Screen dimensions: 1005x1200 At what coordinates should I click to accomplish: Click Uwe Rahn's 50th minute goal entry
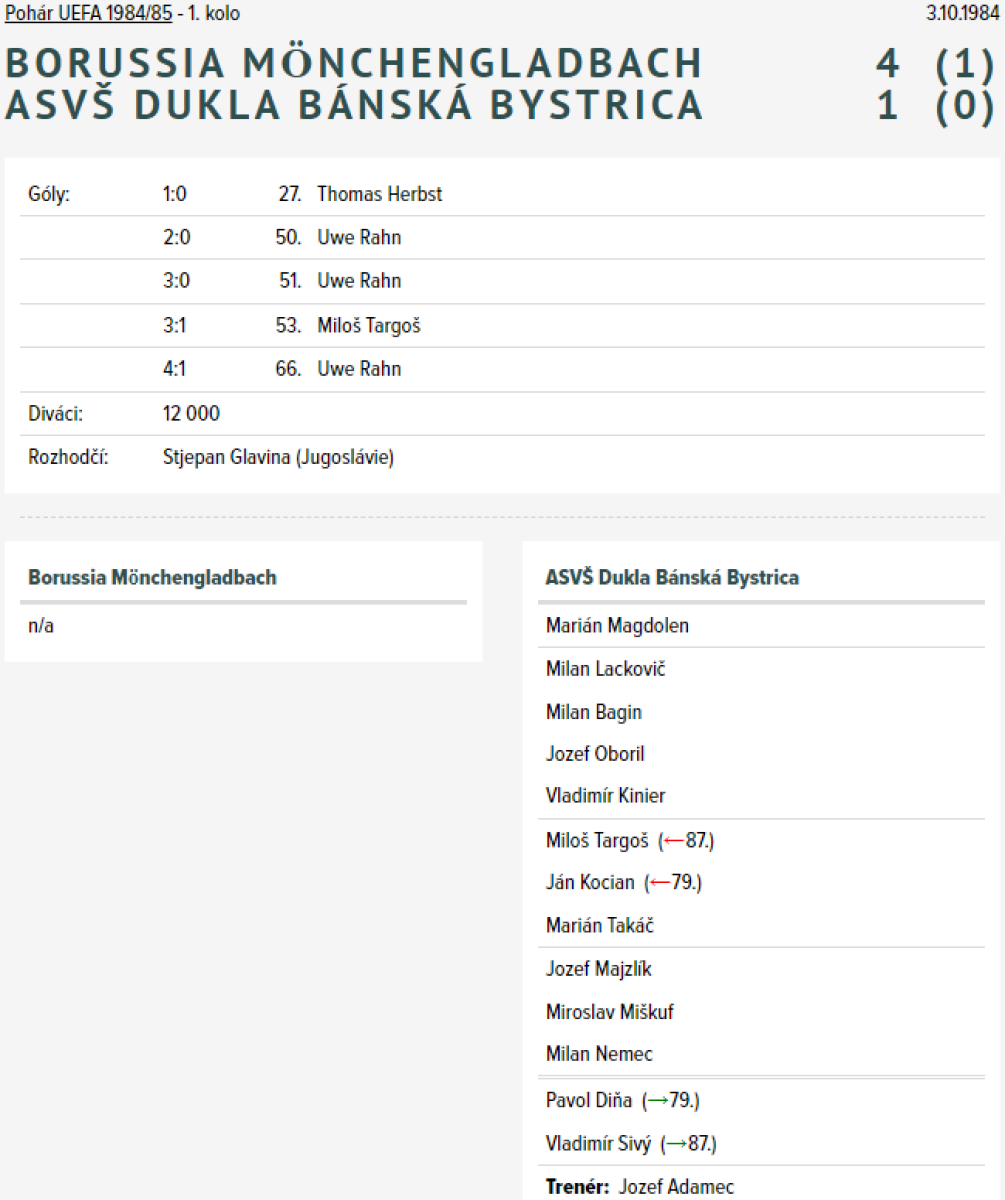coord(359,238)
